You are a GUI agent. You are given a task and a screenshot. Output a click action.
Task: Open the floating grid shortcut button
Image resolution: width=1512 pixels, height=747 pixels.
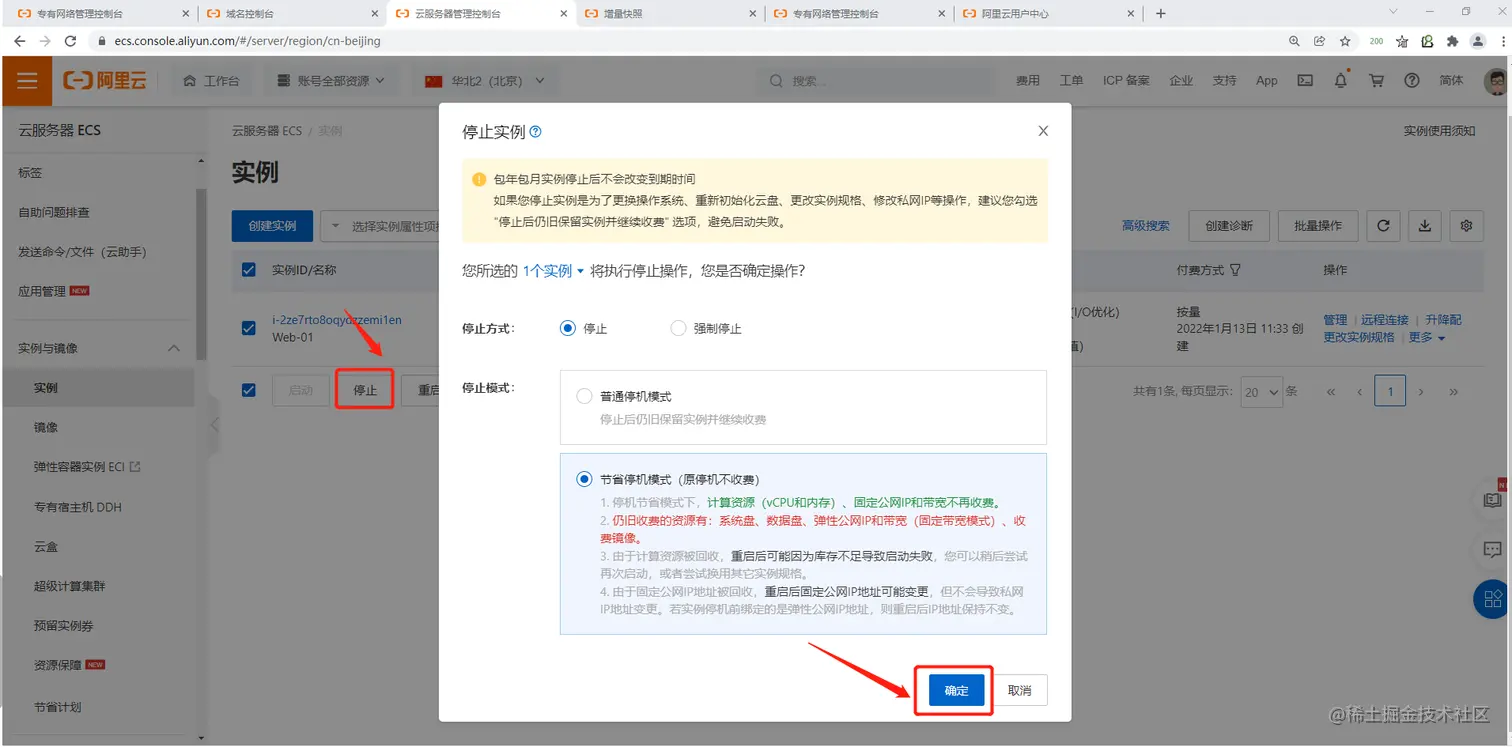click(1493, 599)
